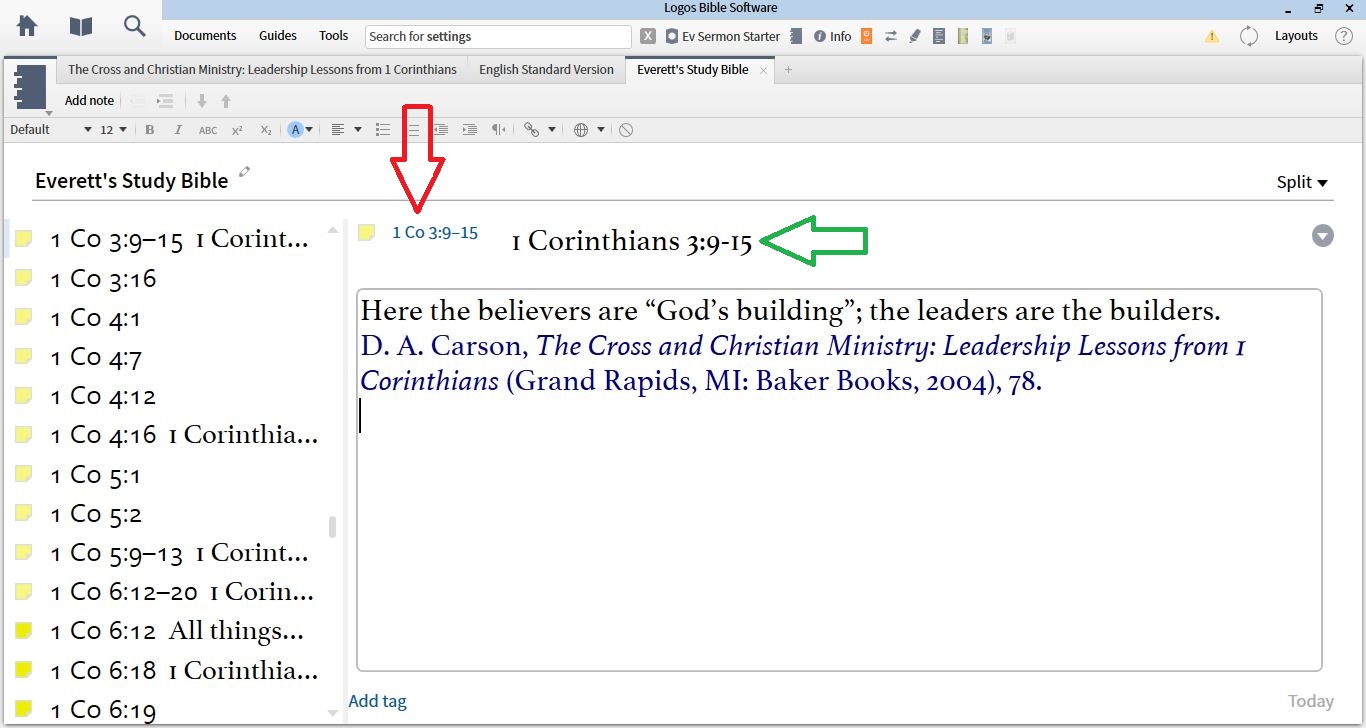Click the gray X shortcut icon

(x=648, y=36)
